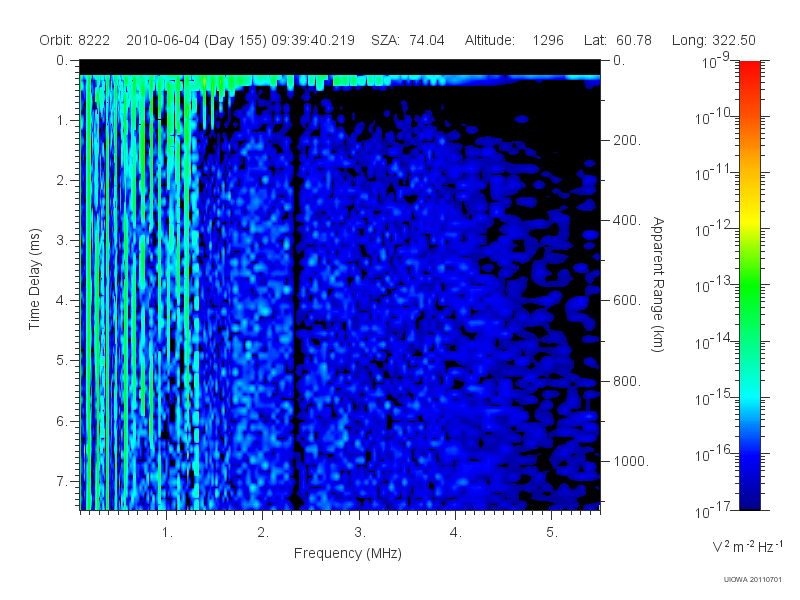Click apparent range tick label '1000.'
Screen dimensions: 800x600
pyautogui.click(x=631, y=461)
